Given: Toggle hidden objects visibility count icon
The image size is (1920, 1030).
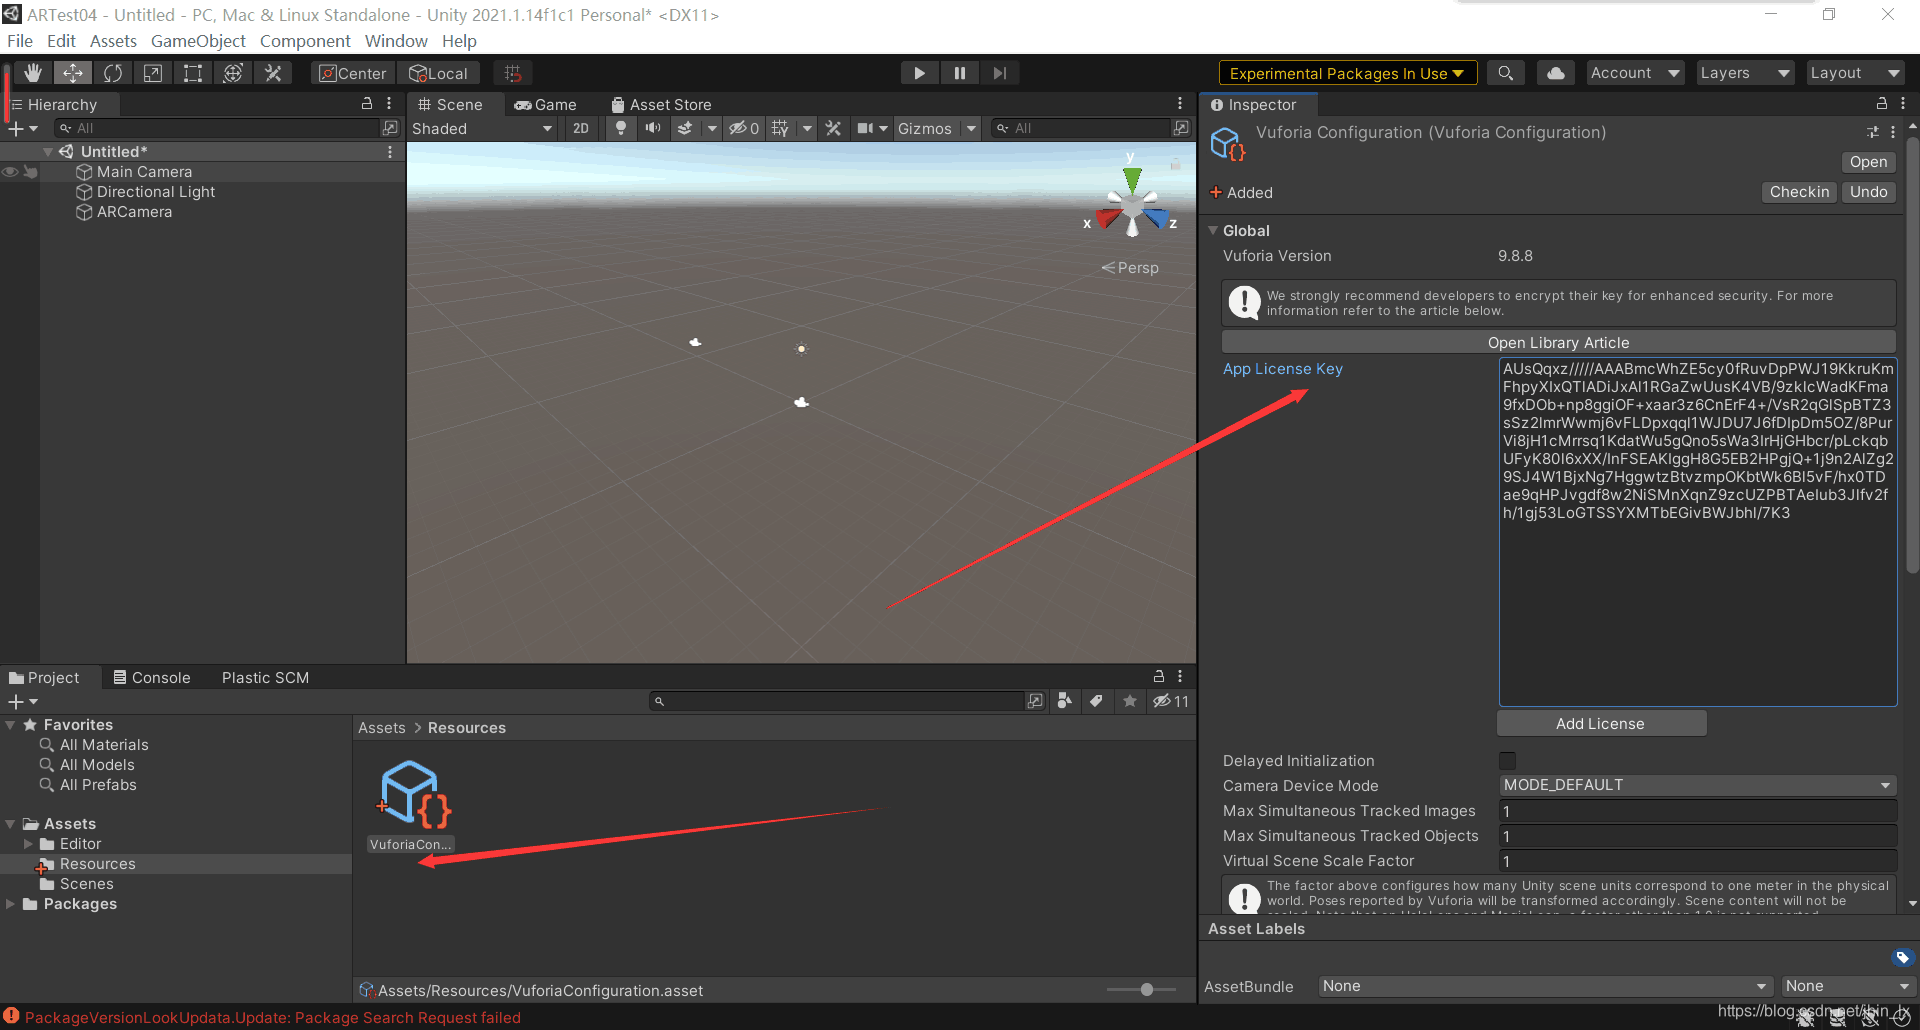Looking at the screenshot, I should 744,128.
